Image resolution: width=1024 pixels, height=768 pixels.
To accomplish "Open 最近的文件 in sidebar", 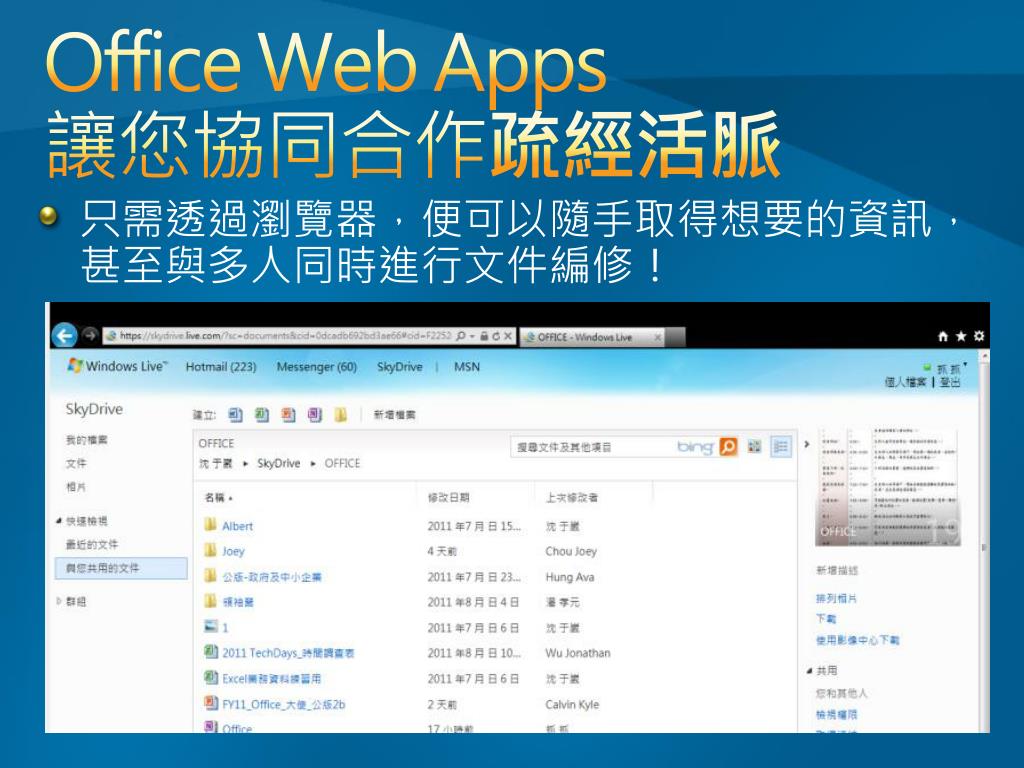I will pos(92,544).
